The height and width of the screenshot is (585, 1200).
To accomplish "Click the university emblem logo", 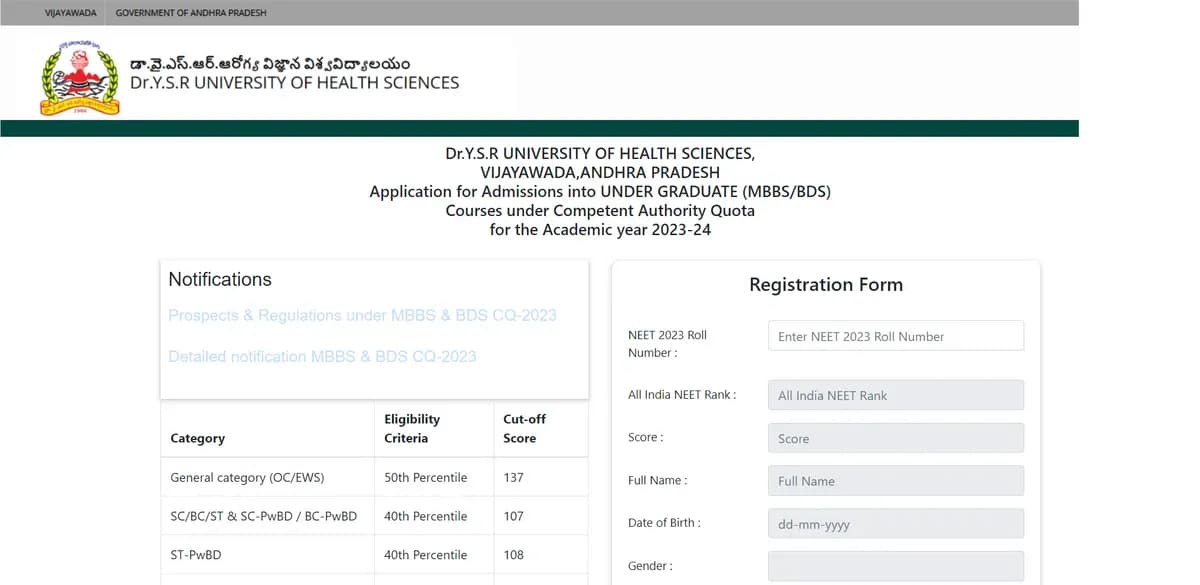I will pyautogui.click(x=79, y=77).
